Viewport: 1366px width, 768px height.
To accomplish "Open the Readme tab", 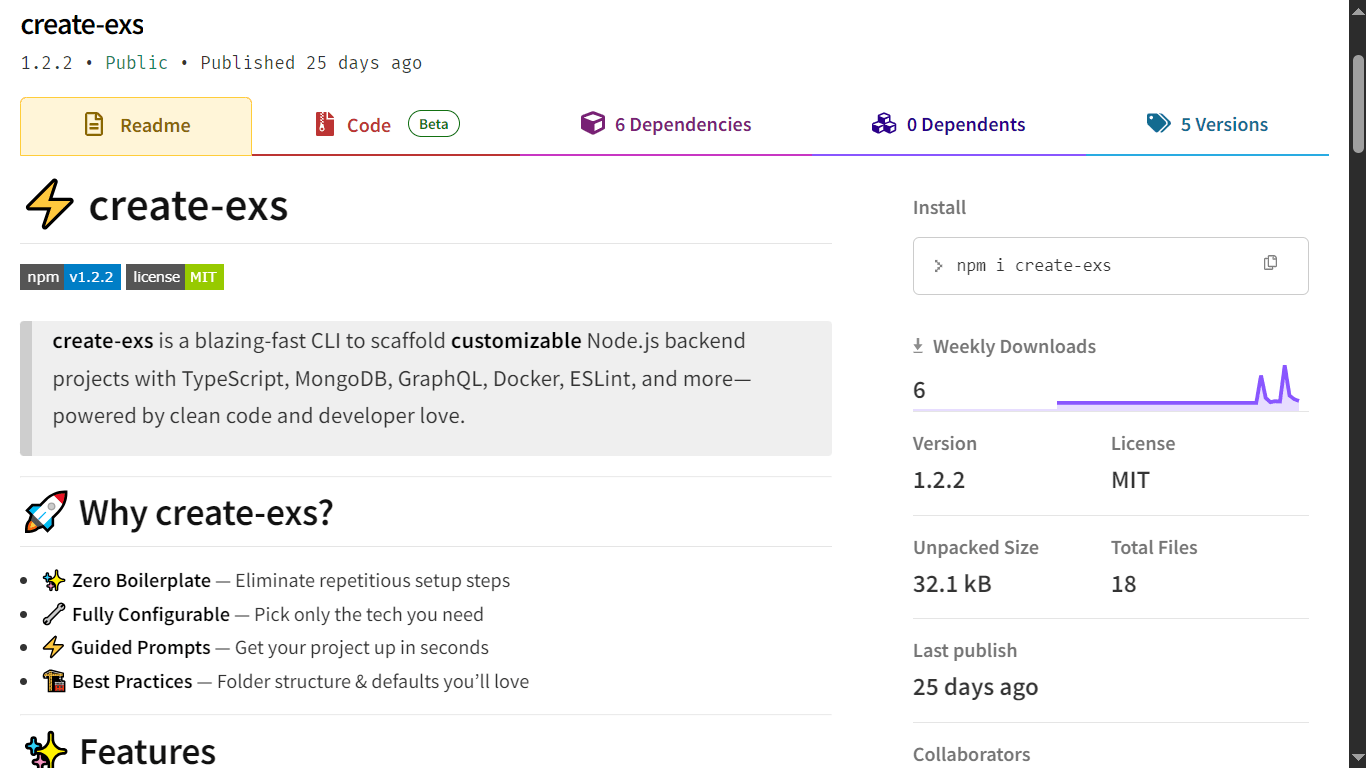I will (136, 126).
